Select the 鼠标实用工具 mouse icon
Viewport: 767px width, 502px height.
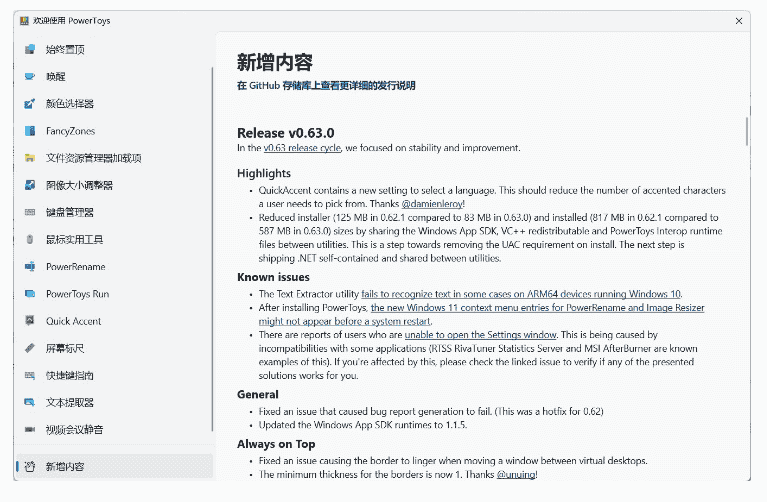click(x=30, y=239)
